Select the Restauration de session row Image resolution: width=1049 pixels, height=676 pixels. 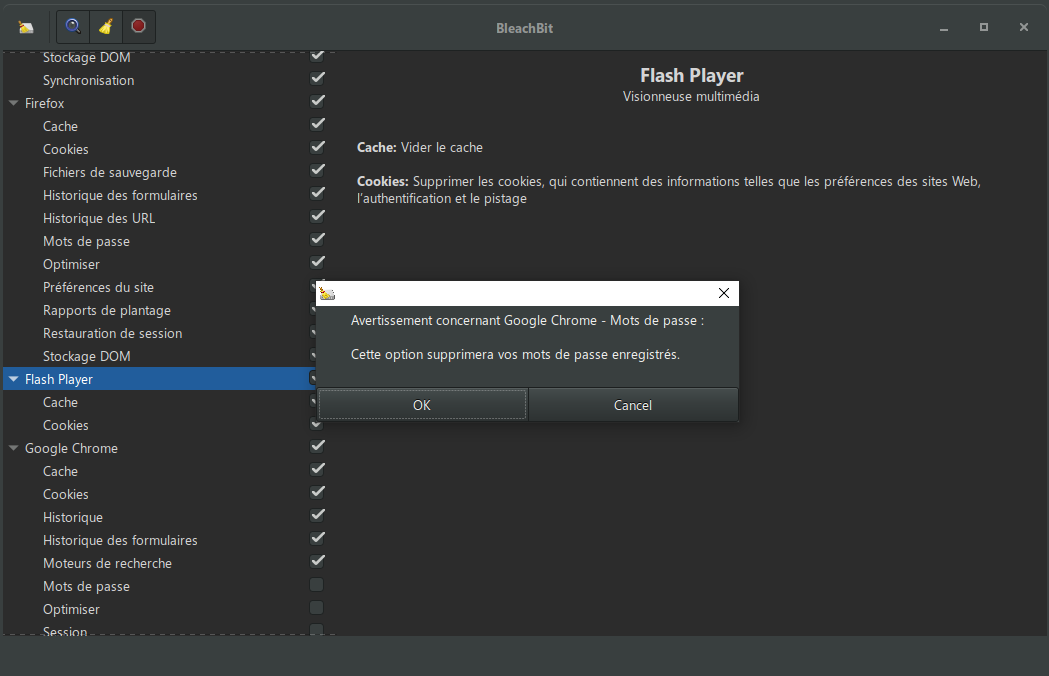point(112,333)
